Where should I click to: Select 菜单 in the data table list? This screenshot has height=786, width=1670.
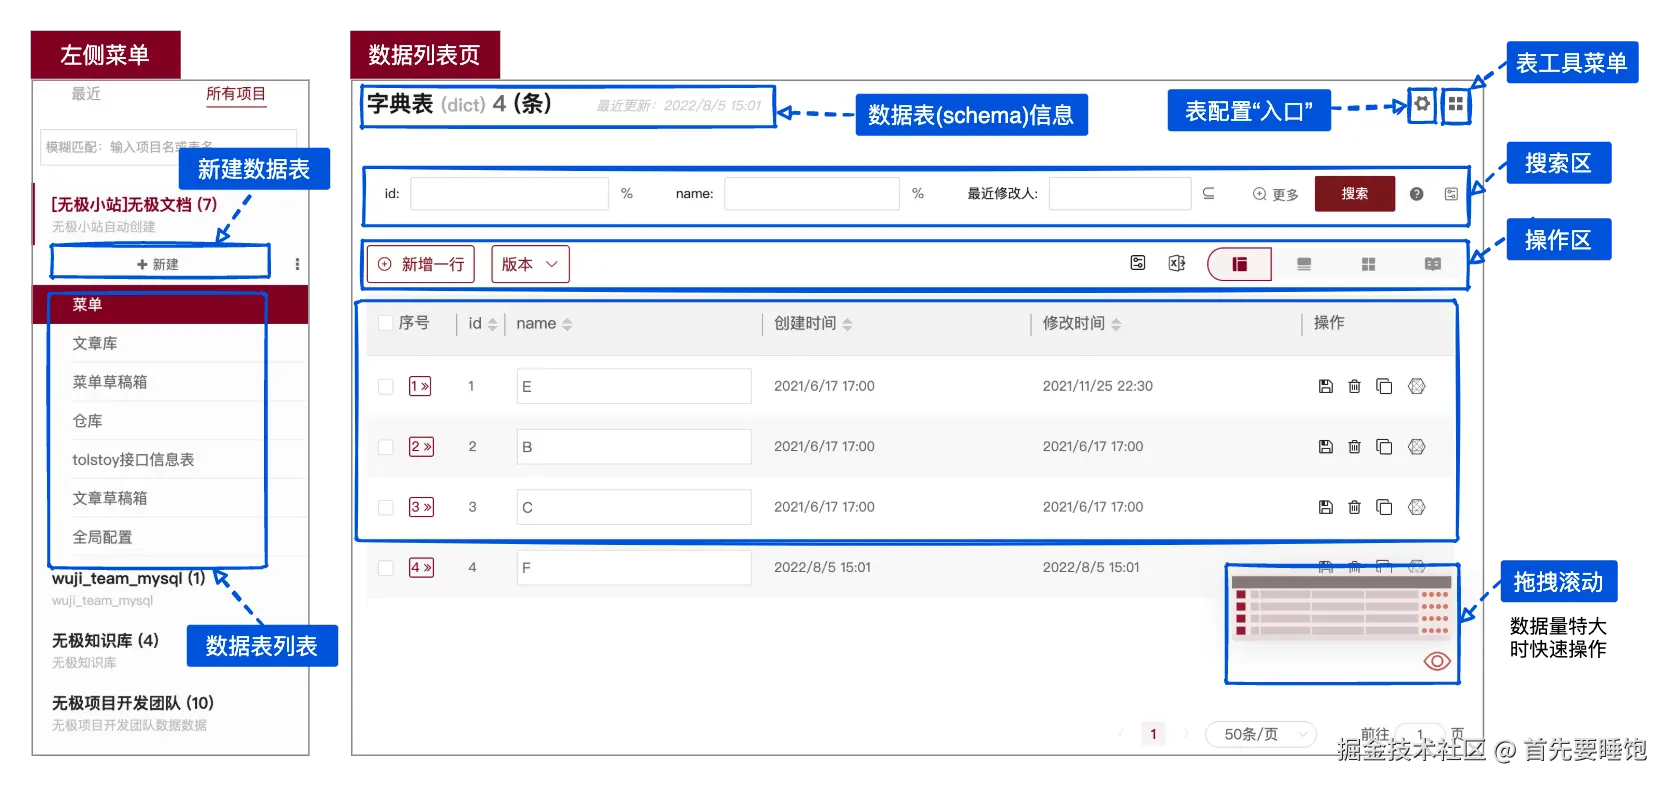click(170, 304)
